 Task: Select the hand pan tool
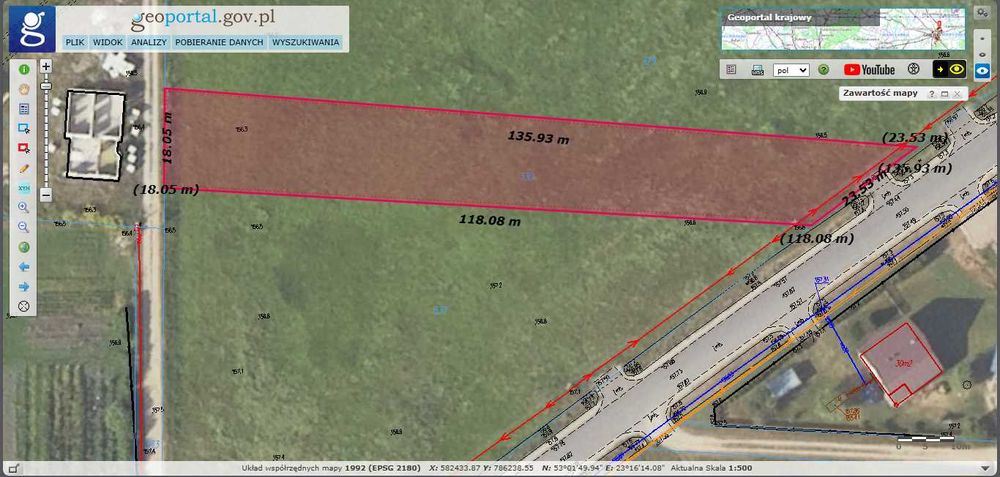click(x=24, y=89)
